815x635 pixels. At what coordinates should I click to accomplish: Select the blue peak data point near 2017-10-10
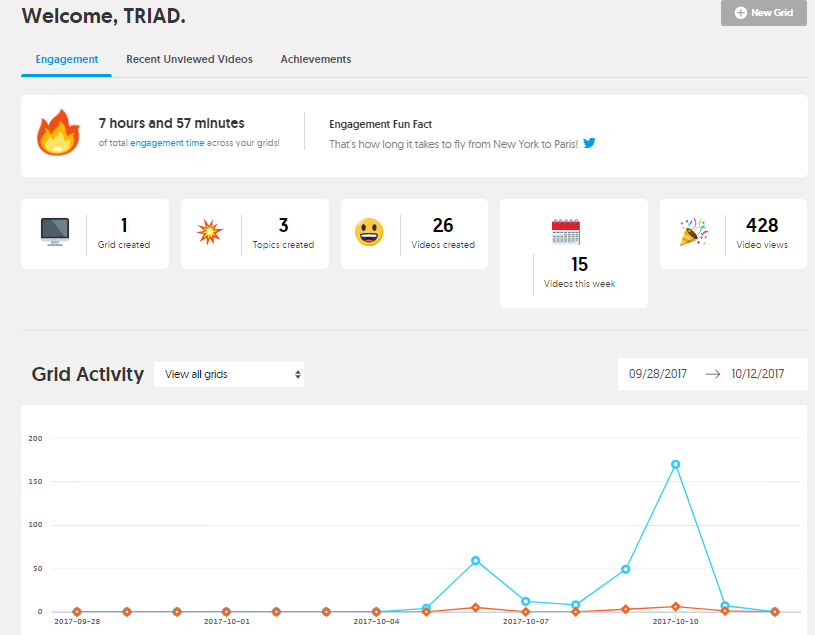pyautogui.click(x=675, y=465)
